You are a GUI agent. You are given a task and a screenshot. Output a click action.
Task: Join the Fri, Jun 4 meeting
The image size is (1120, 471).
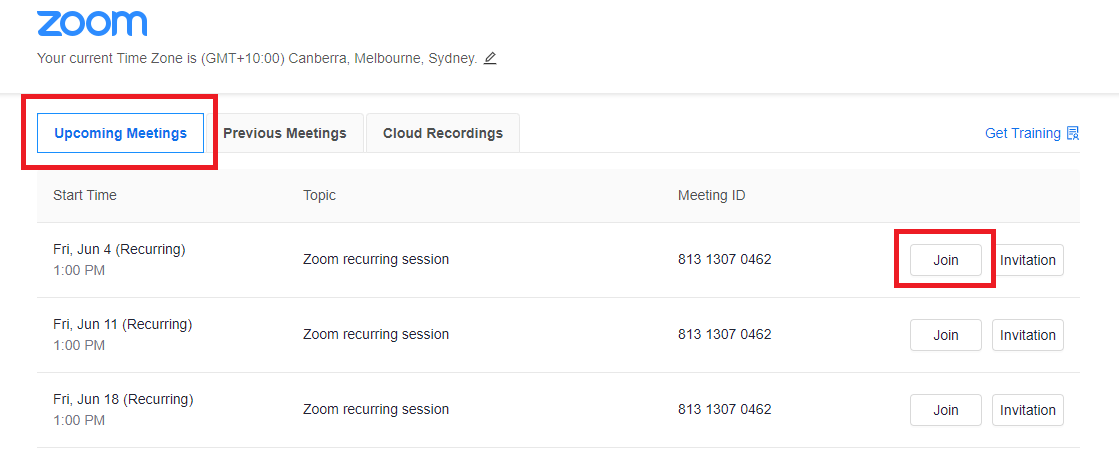946,260
